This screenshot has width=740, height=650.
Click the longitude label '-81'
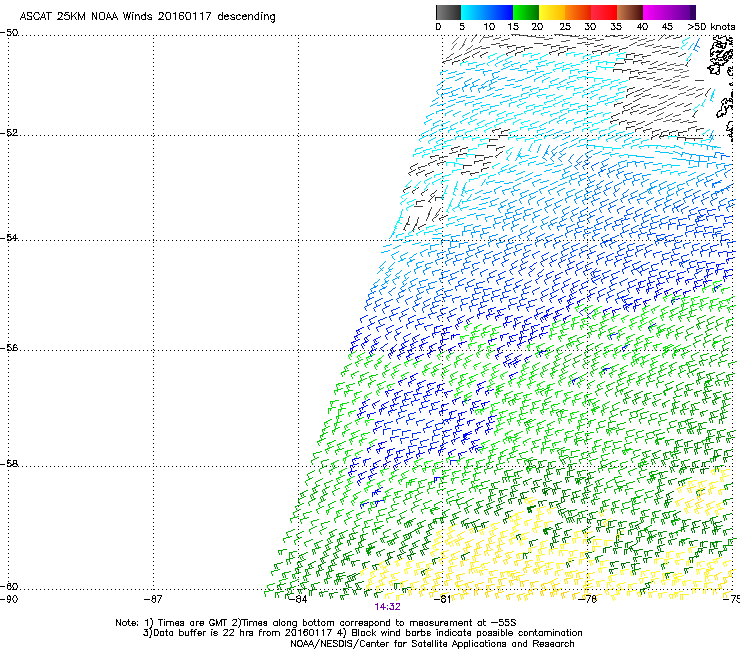442,599
